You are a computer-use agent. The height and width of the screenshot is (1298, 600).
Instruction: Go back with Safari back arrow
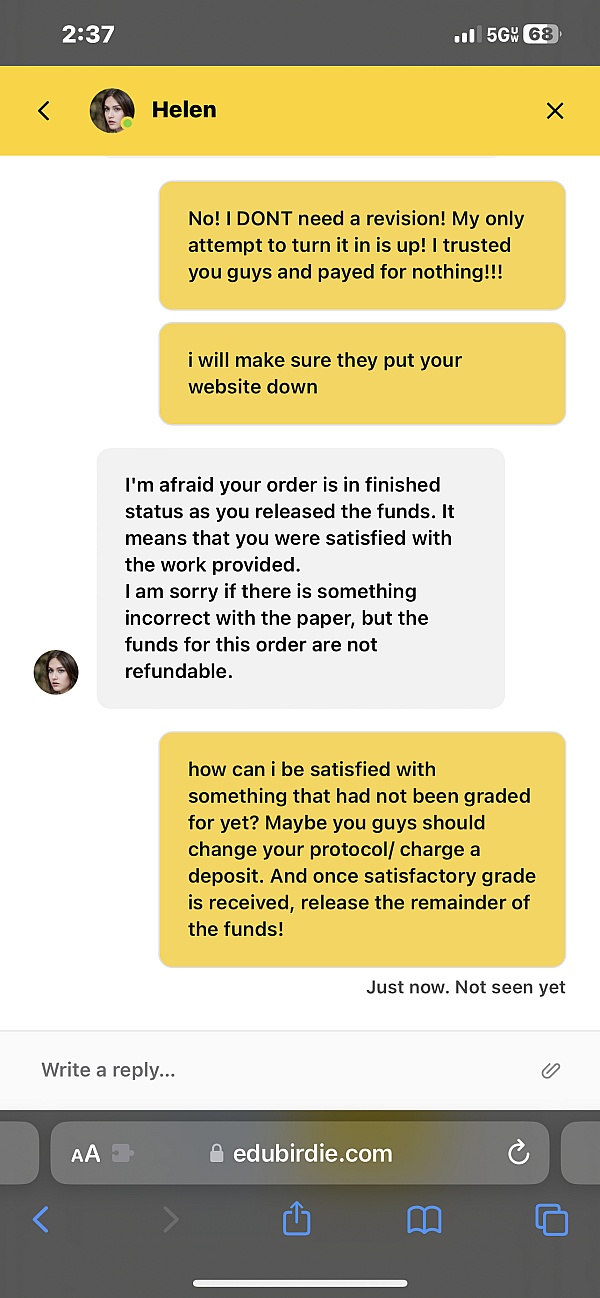tap(41, 1219)
